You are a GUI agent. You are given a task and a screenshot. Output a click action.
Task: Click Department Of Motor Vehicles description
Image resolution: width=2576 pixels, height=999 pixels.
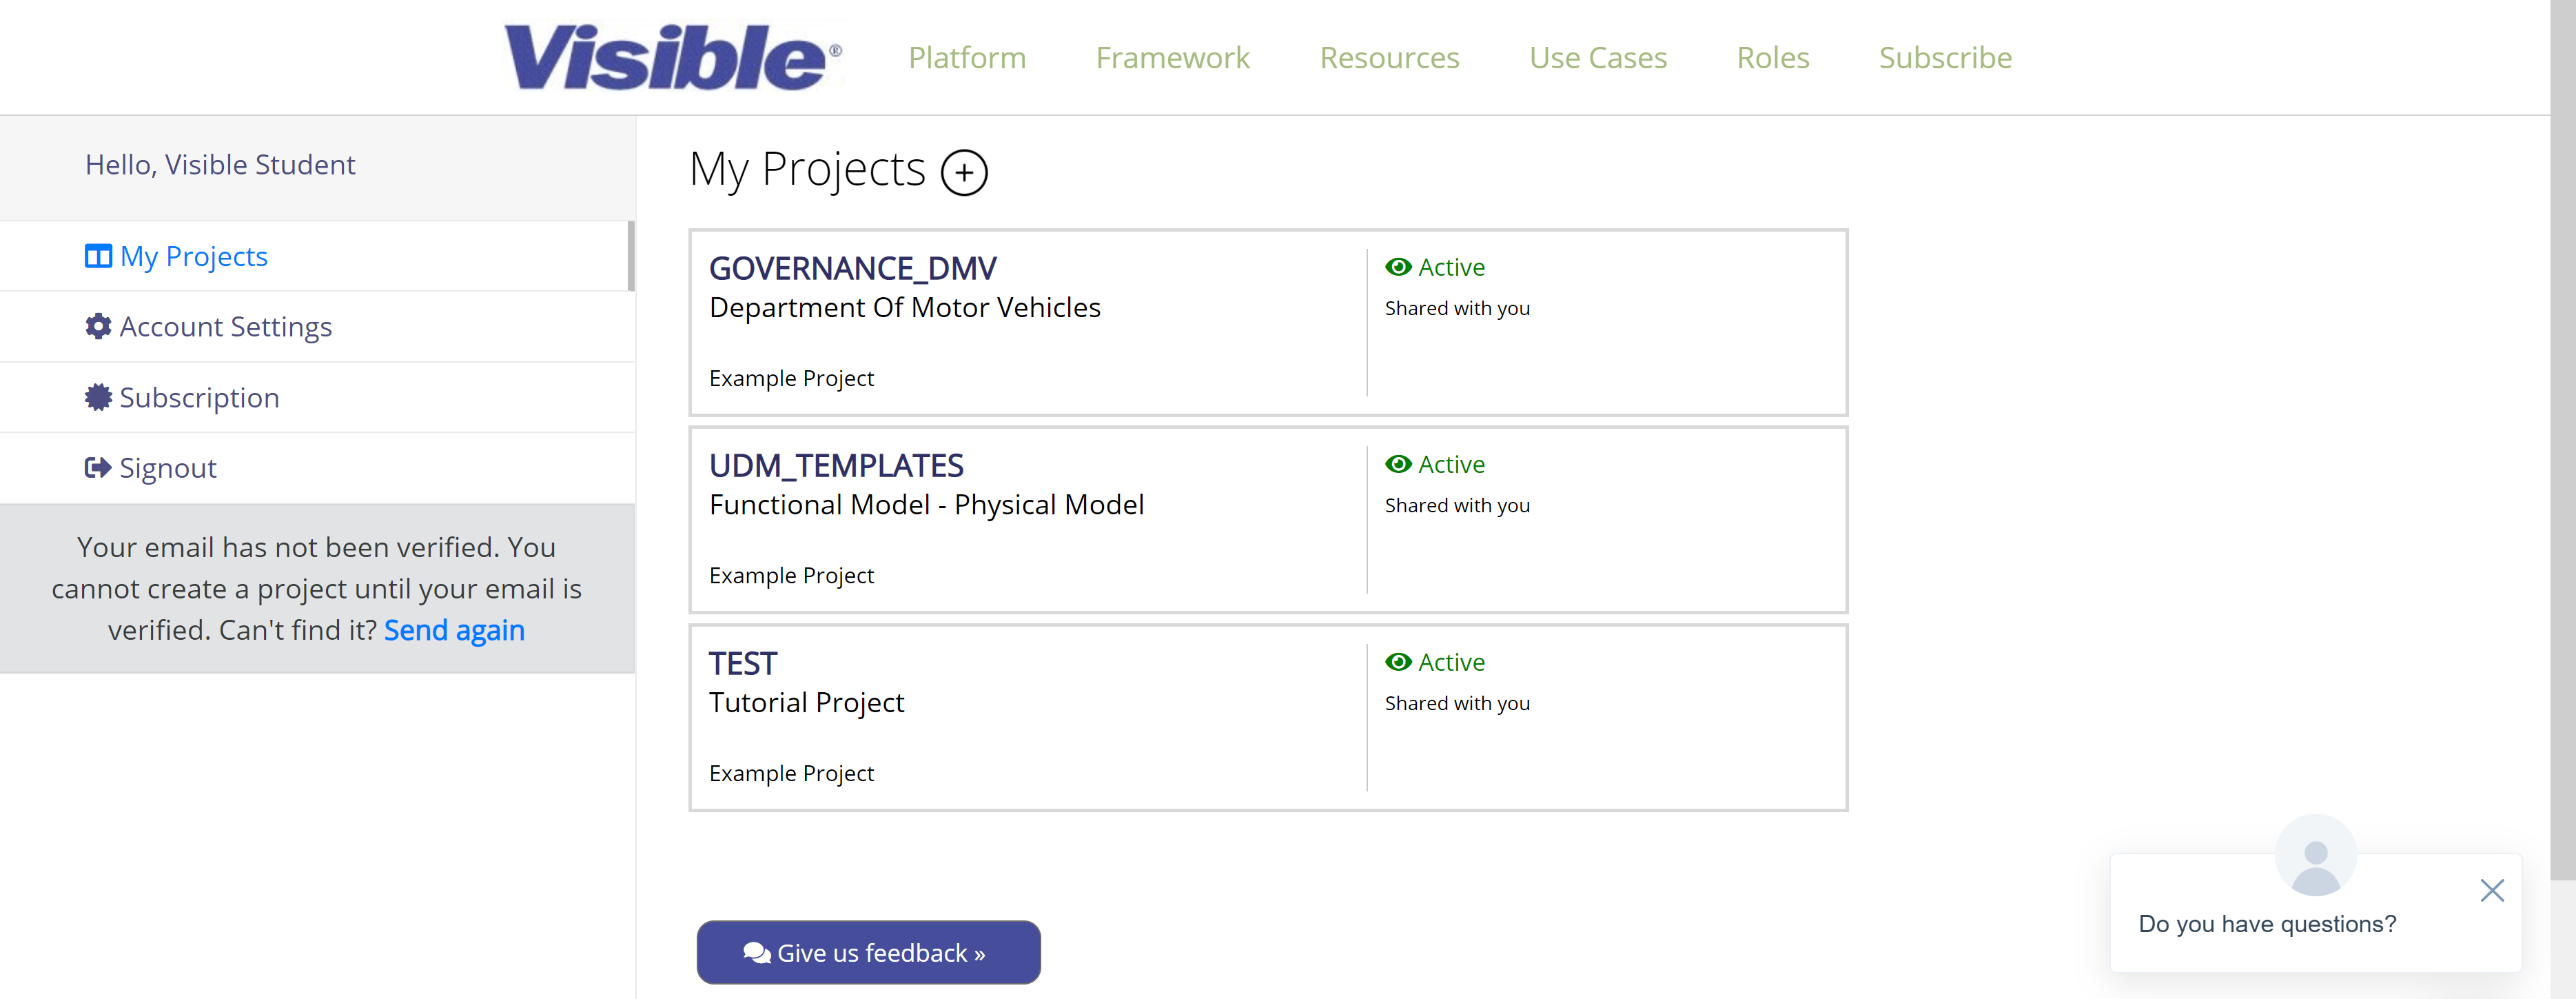pyautogui.click(x=905, y=307)
